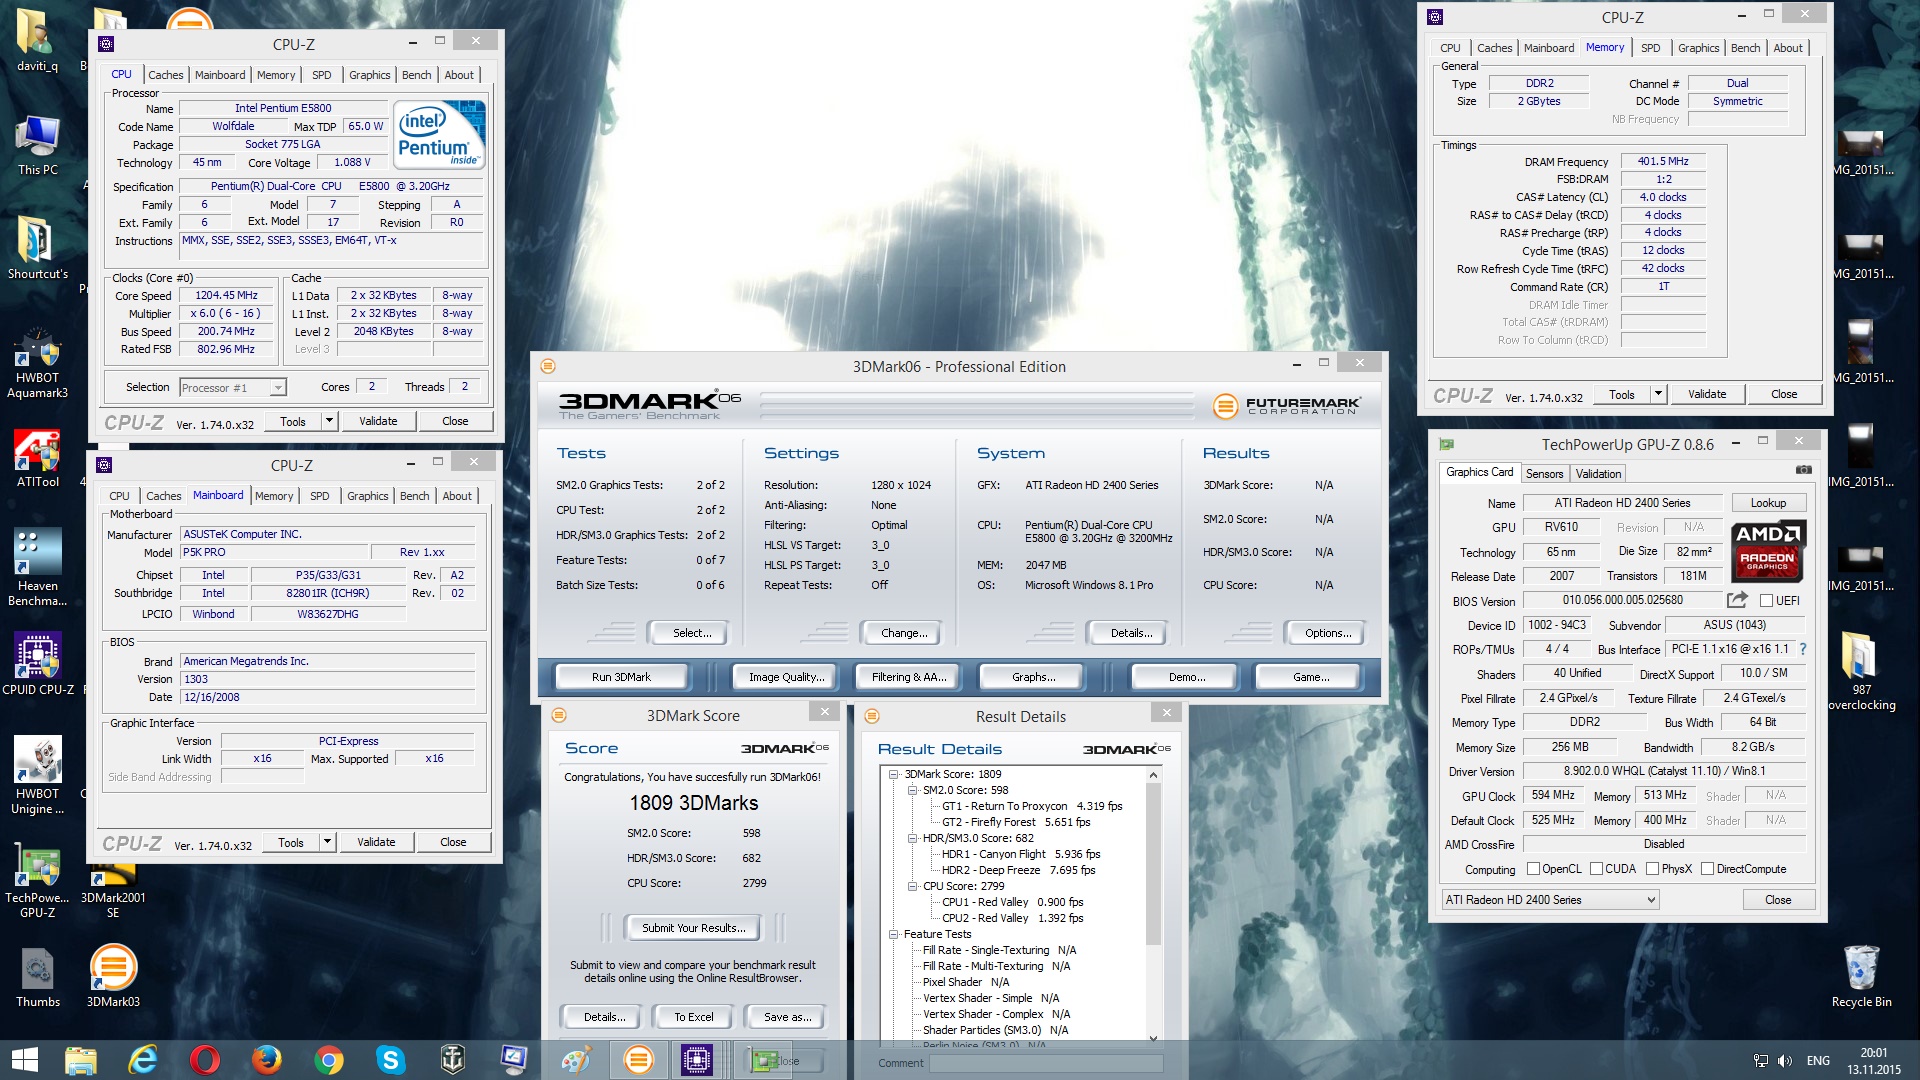Open HWBOT Unigine desktop icon
The height and width of the screenshot is (1080, 1920).
pos(38,776)
